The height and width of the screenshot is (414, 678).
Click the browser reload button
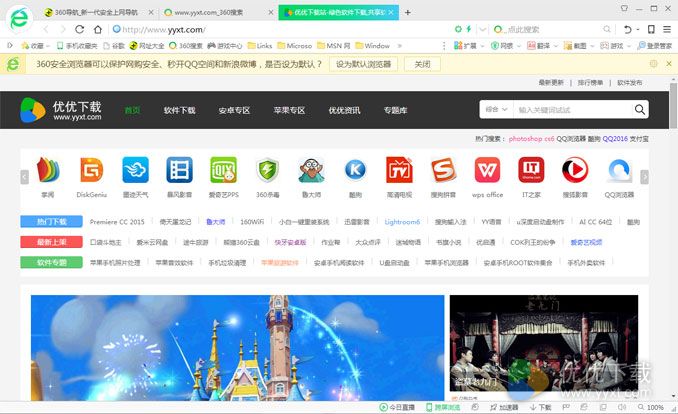pos(79,29)
